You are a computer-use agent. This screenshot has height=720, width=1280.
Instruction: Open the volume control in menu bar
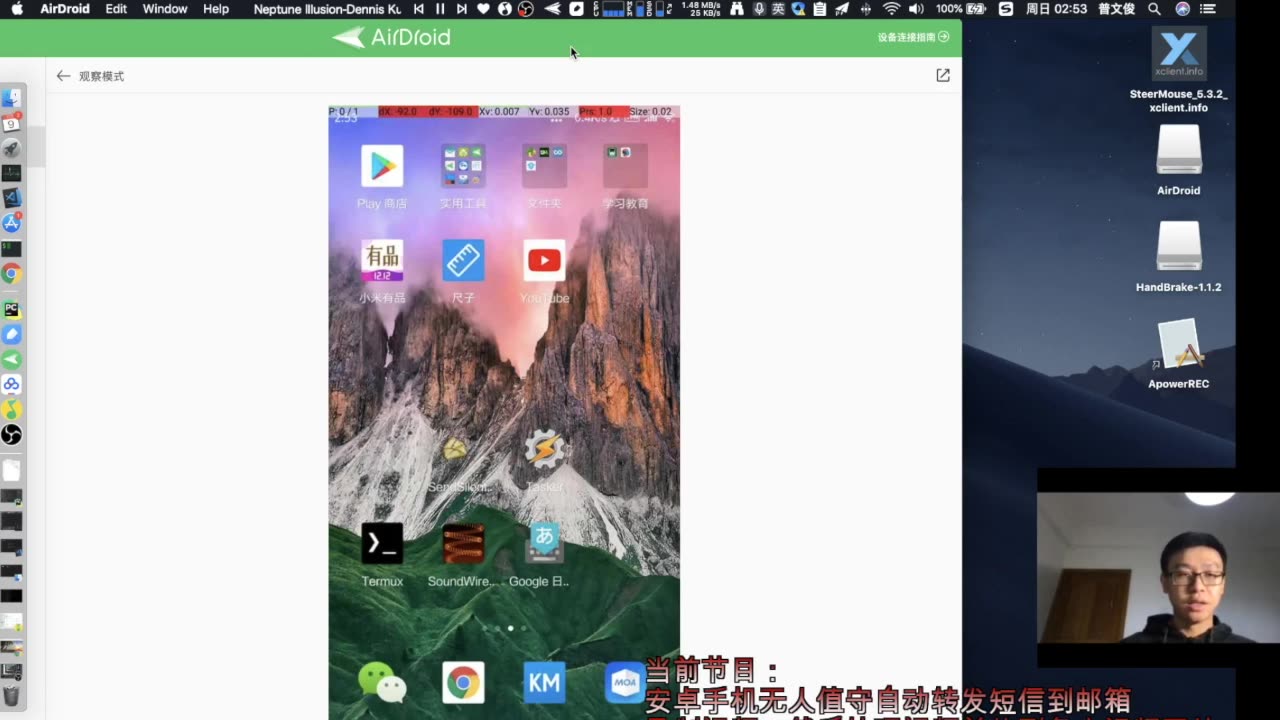[916, 9]
